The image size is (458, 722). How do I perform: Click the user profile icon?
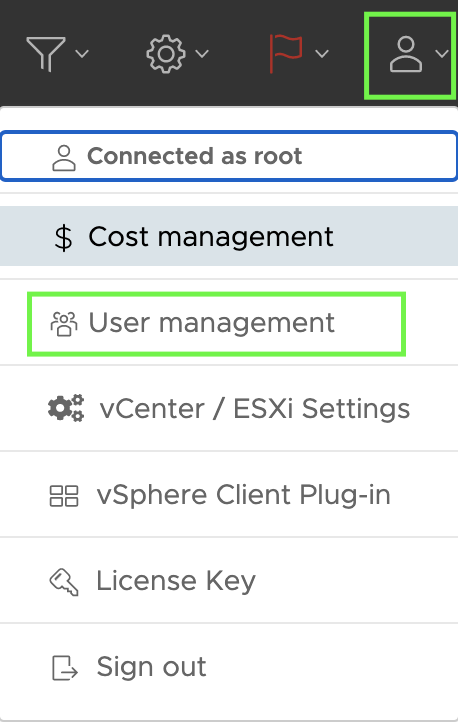pyautogui.click(x=406, y=54)
